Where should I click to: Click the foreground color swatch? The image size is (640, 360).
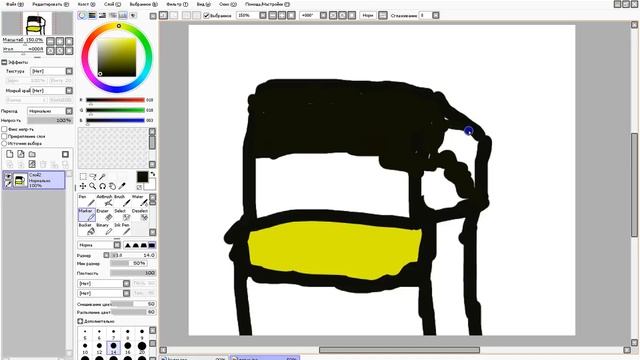[x=142, y=177]
